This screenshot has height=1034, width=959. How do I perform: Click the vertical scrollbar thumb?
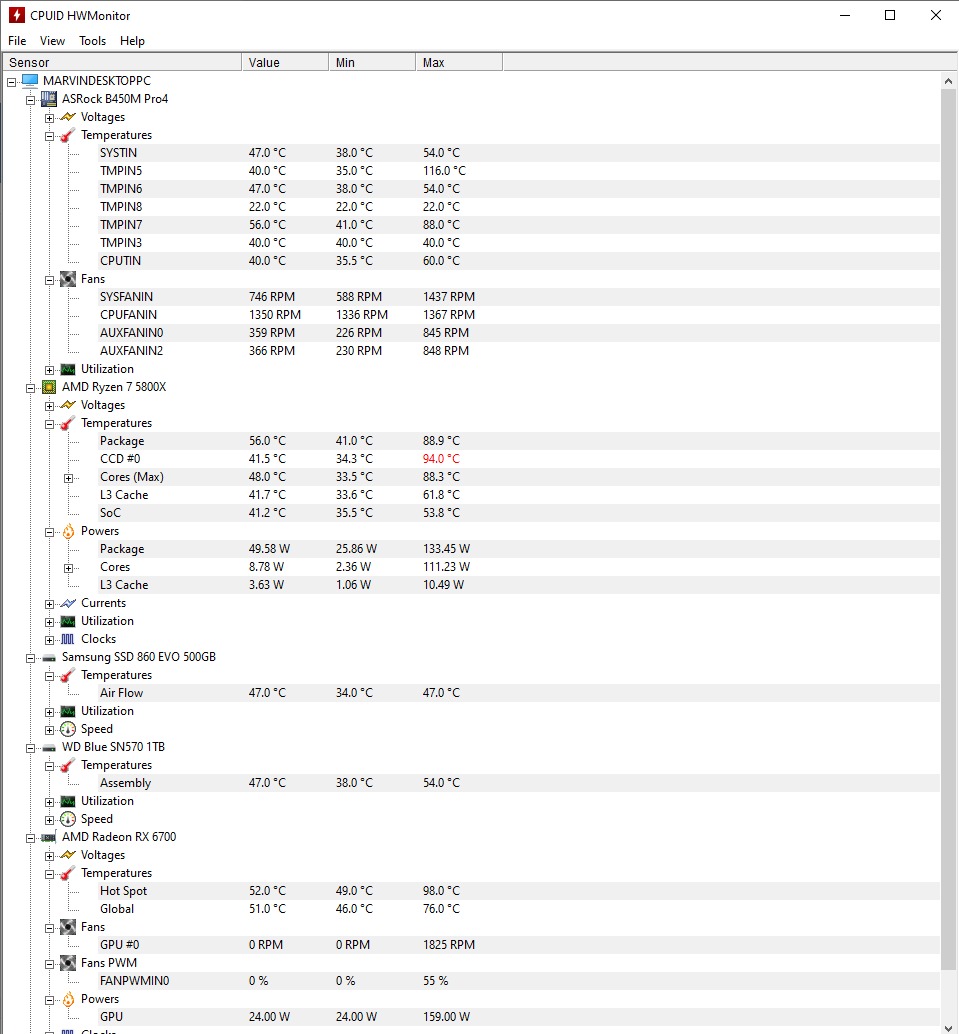948,531
